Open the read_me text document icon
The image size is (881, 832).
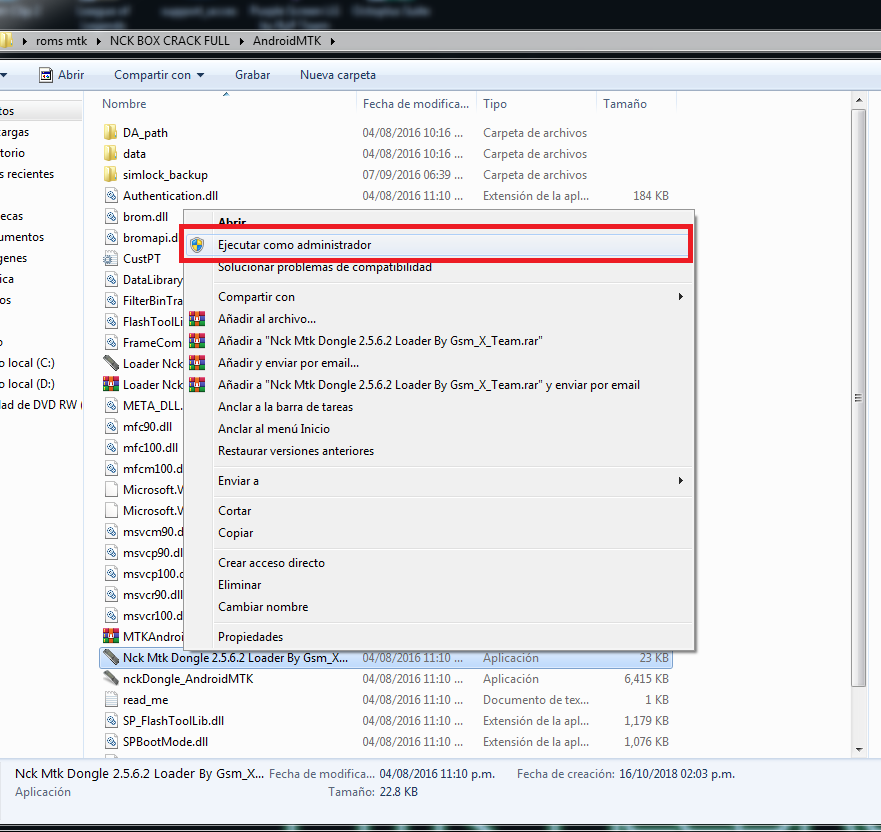pos(110,699)
